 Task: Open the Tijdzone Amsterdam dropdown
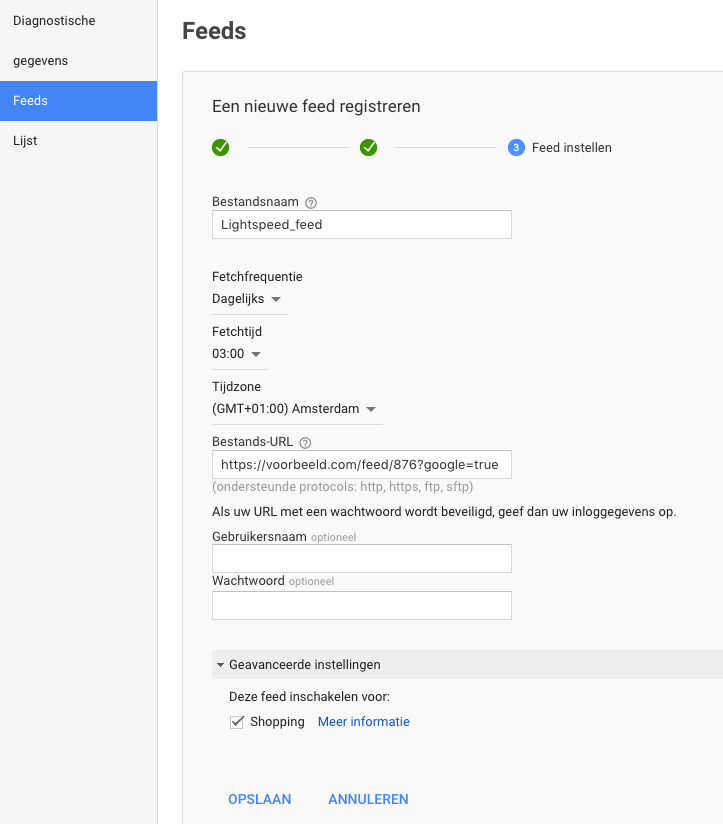coord(294,409)
